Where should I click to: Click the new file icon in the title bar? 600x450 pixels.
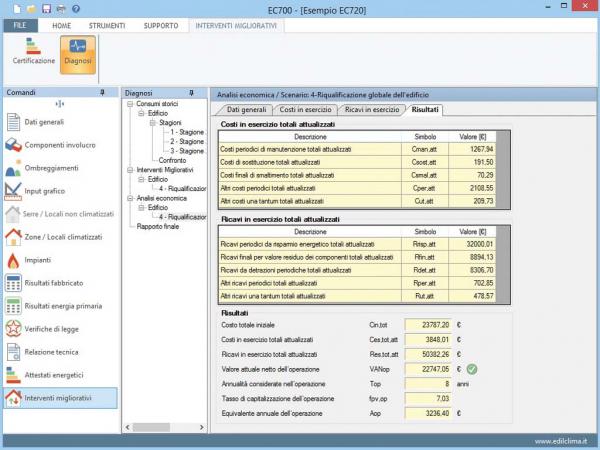[17, 9]
